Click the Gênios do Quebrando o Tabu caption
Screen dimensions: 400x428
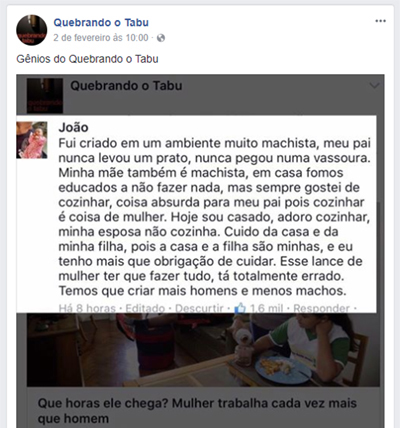pyautogui.click(x=87, y=59)
